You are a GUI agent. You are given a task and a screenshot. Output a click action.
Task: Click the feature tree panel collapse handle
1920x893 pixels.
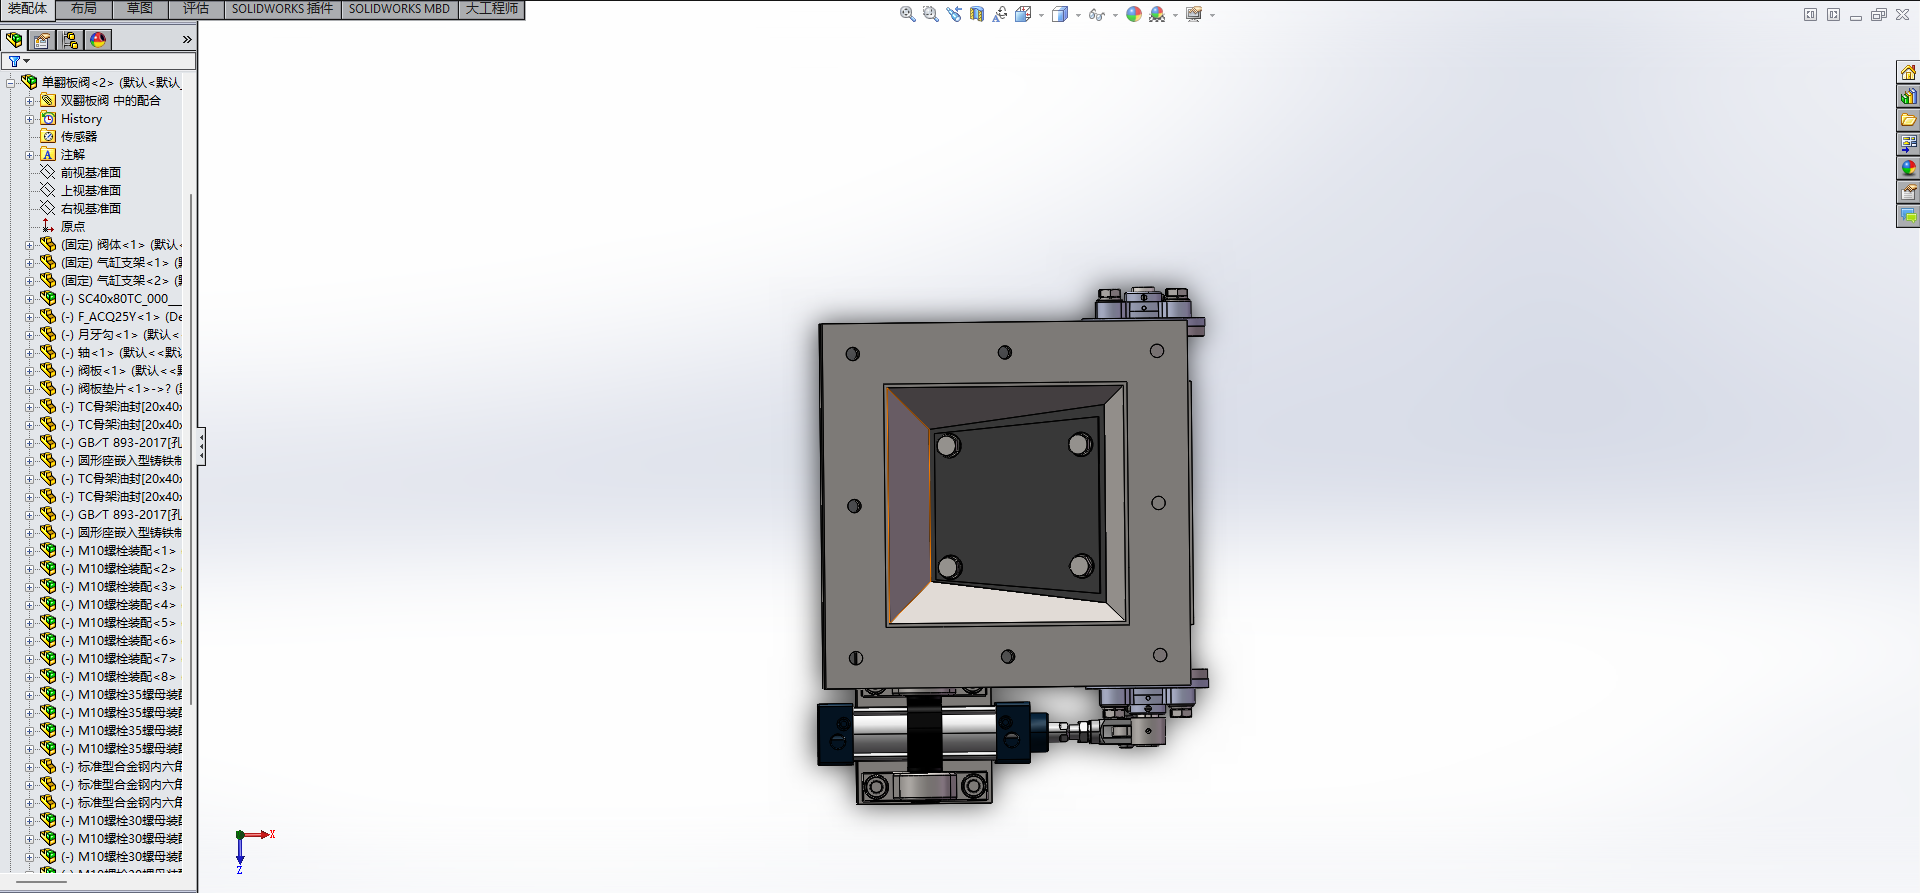pyautogui.click(x=201, y=446)
